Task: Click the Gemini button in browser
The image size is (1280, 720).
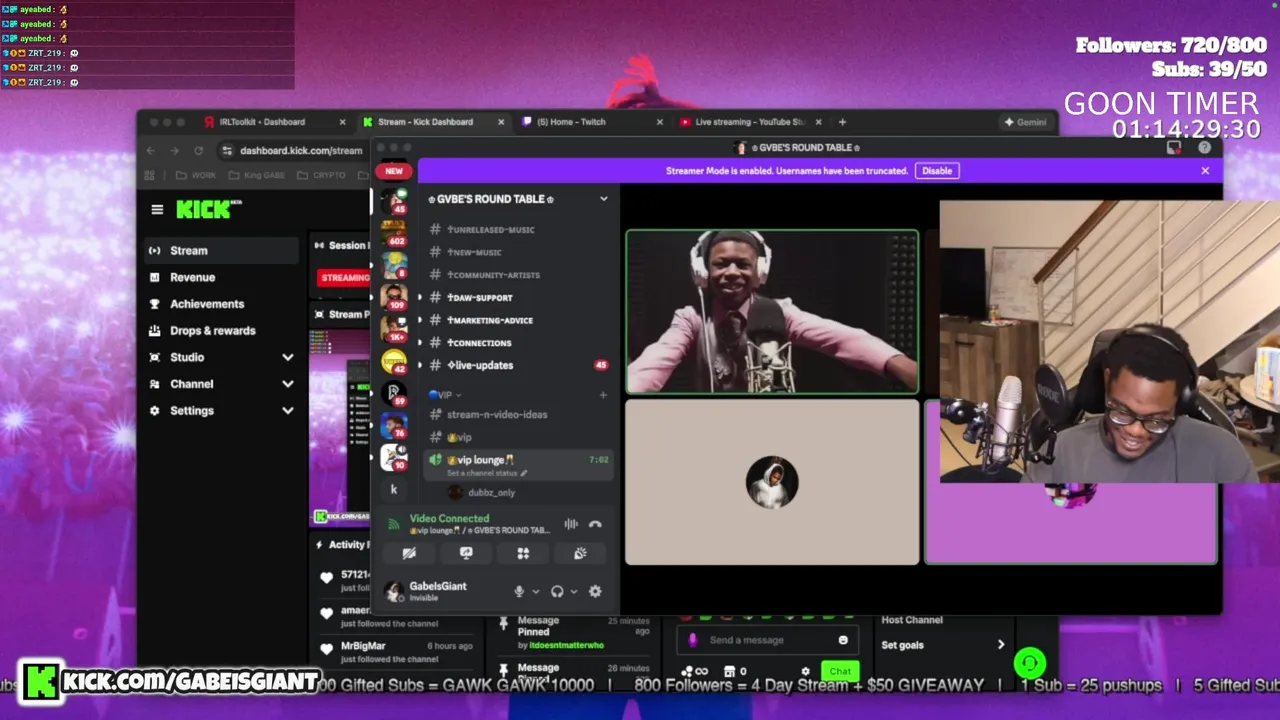Action: pos(1026,122)
